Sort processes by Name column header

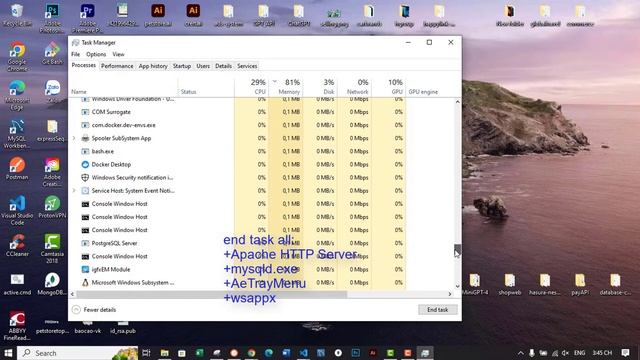pyautogui.click(x=124, y=87)
